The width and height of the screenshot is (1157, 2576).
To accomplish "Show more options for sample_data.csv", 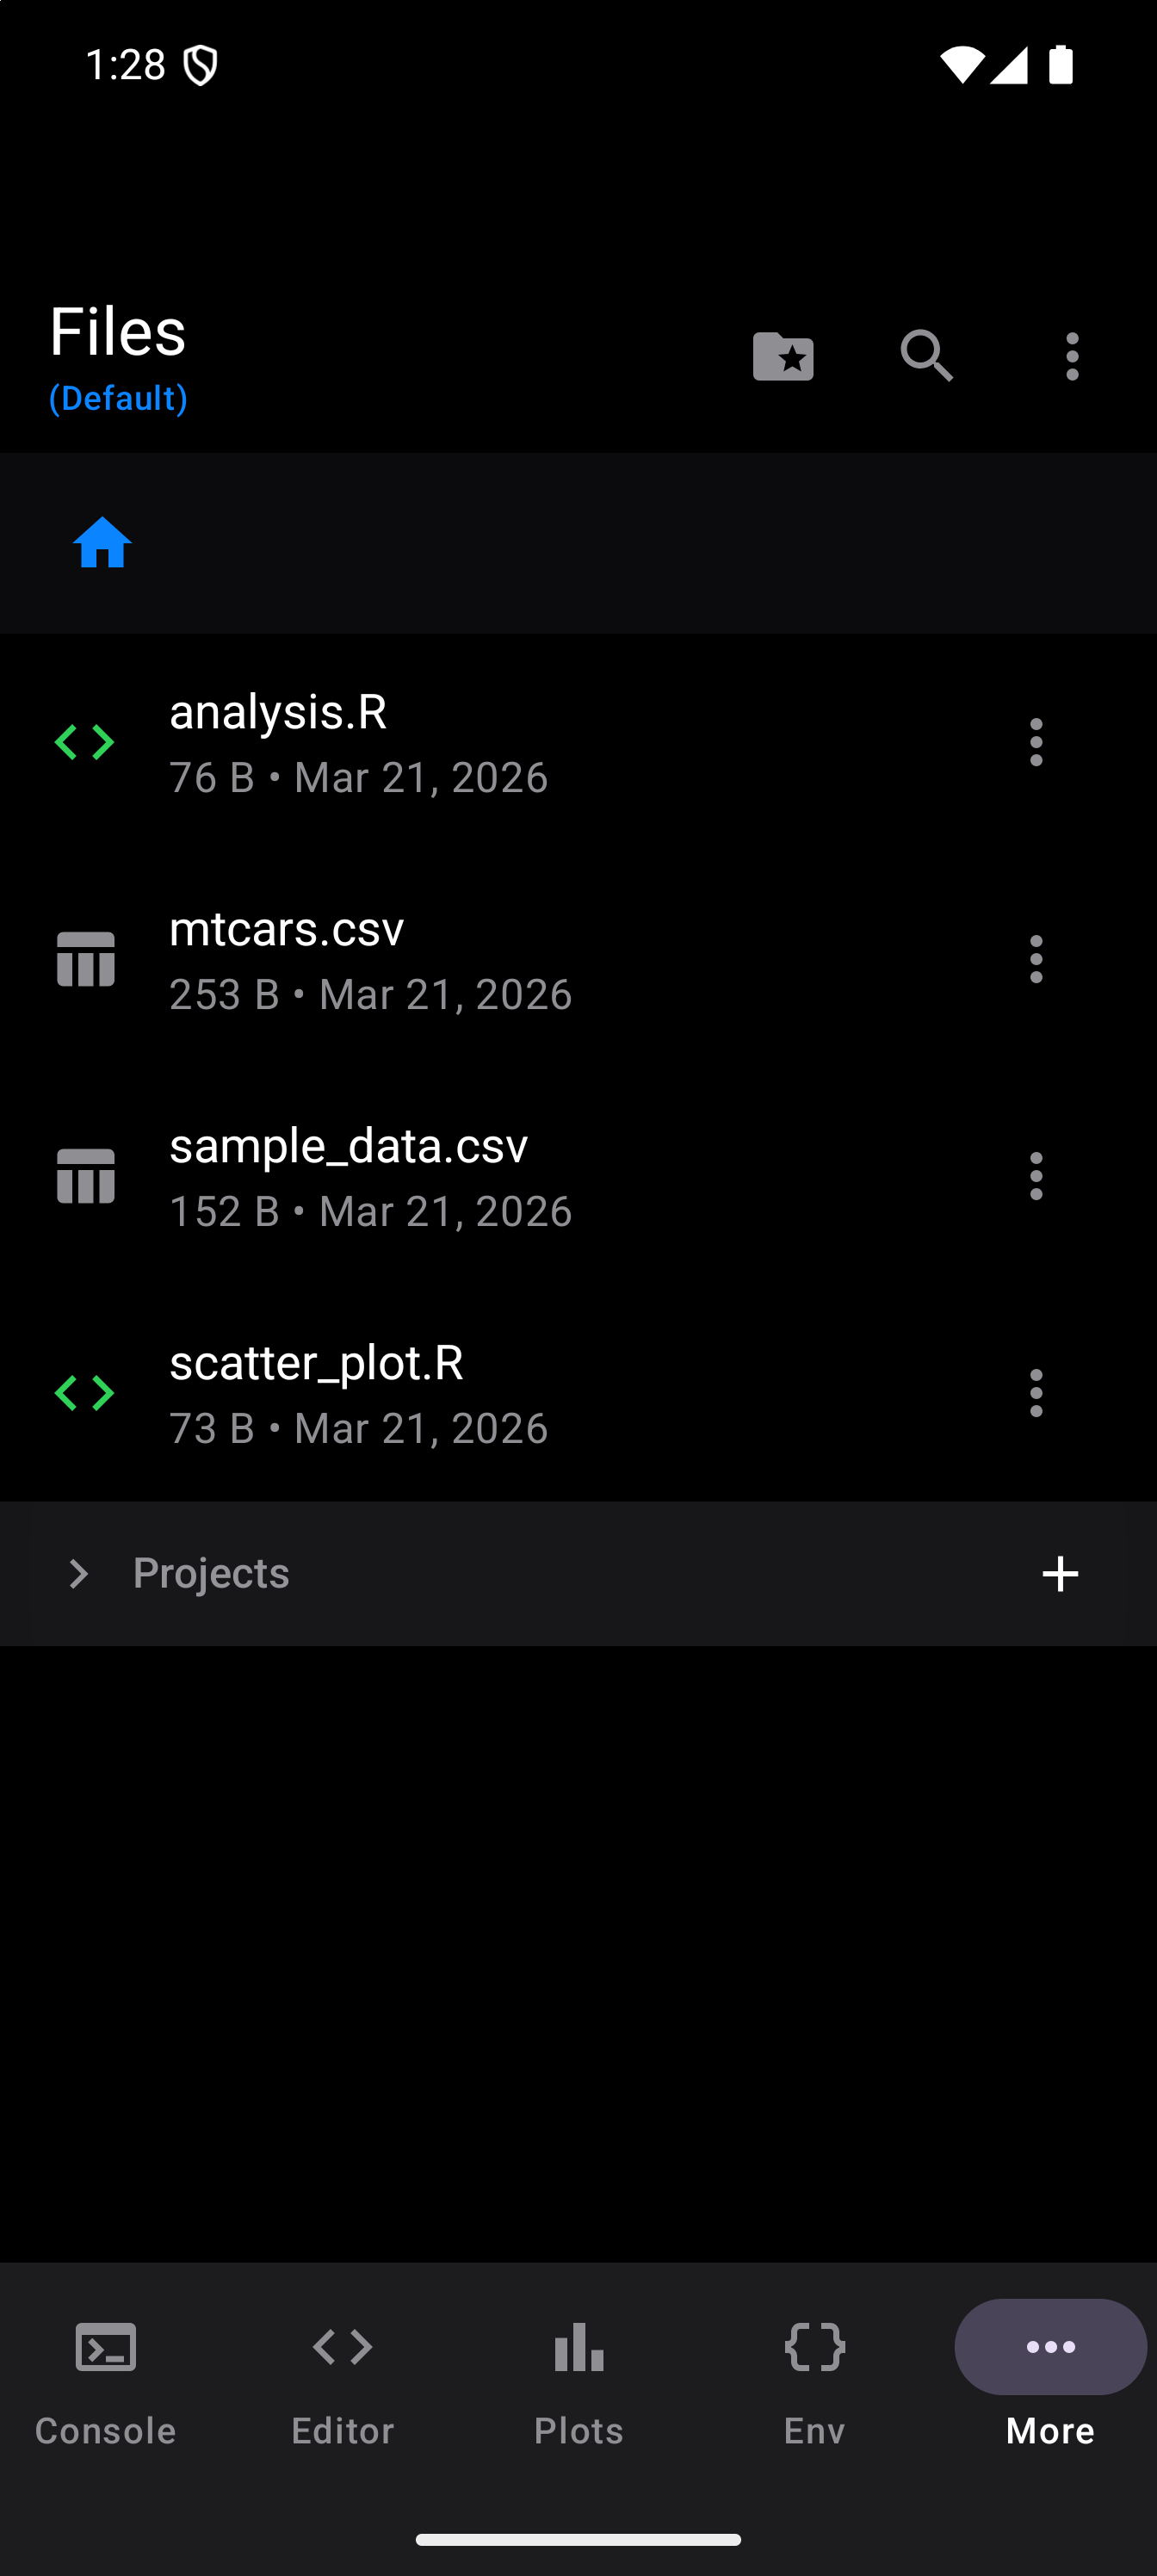I will point(1036,1176).
